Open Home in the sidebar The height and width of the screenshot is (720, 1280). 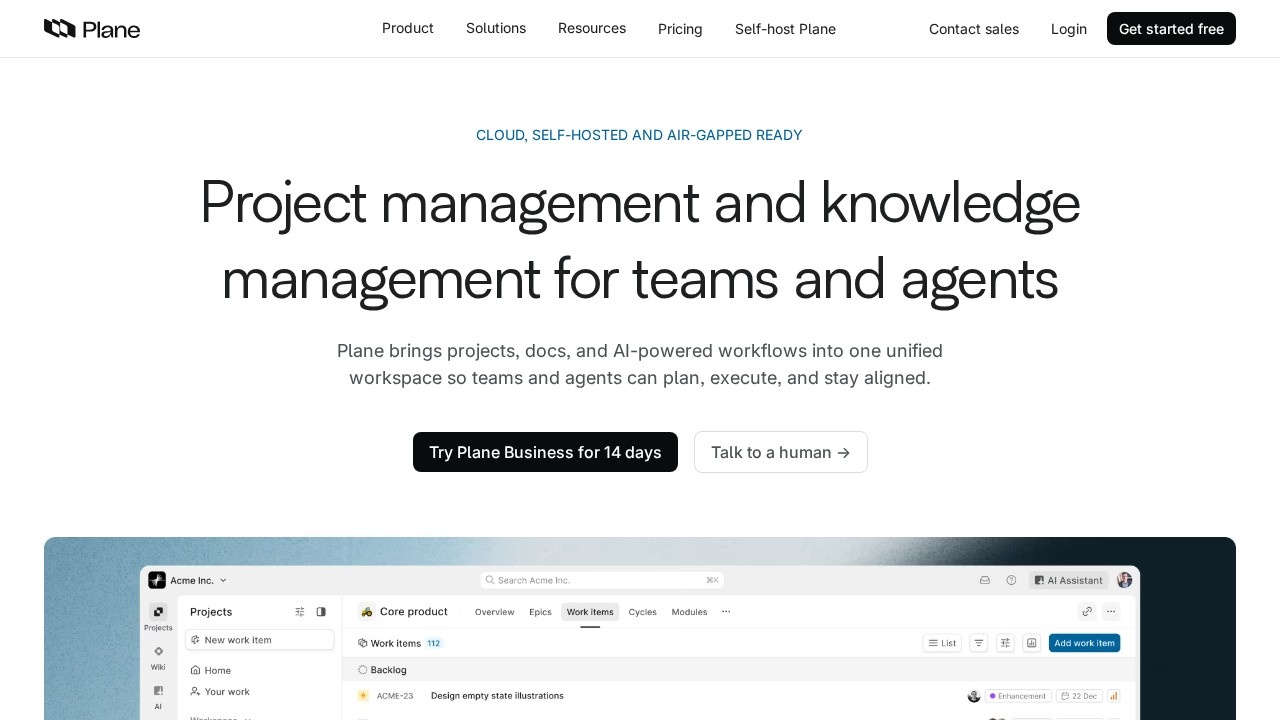click(x=211, y=670)
